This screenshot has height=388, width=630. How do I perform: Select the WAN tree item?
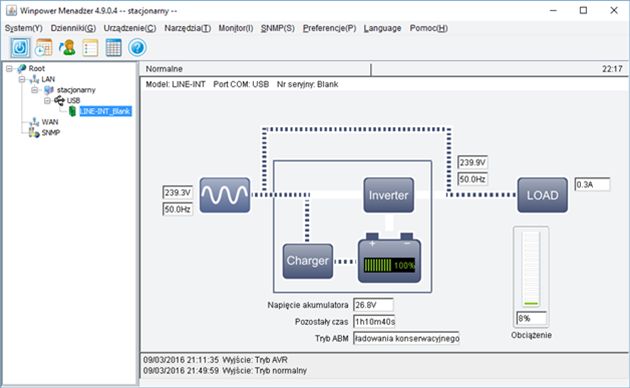(50, 122)
